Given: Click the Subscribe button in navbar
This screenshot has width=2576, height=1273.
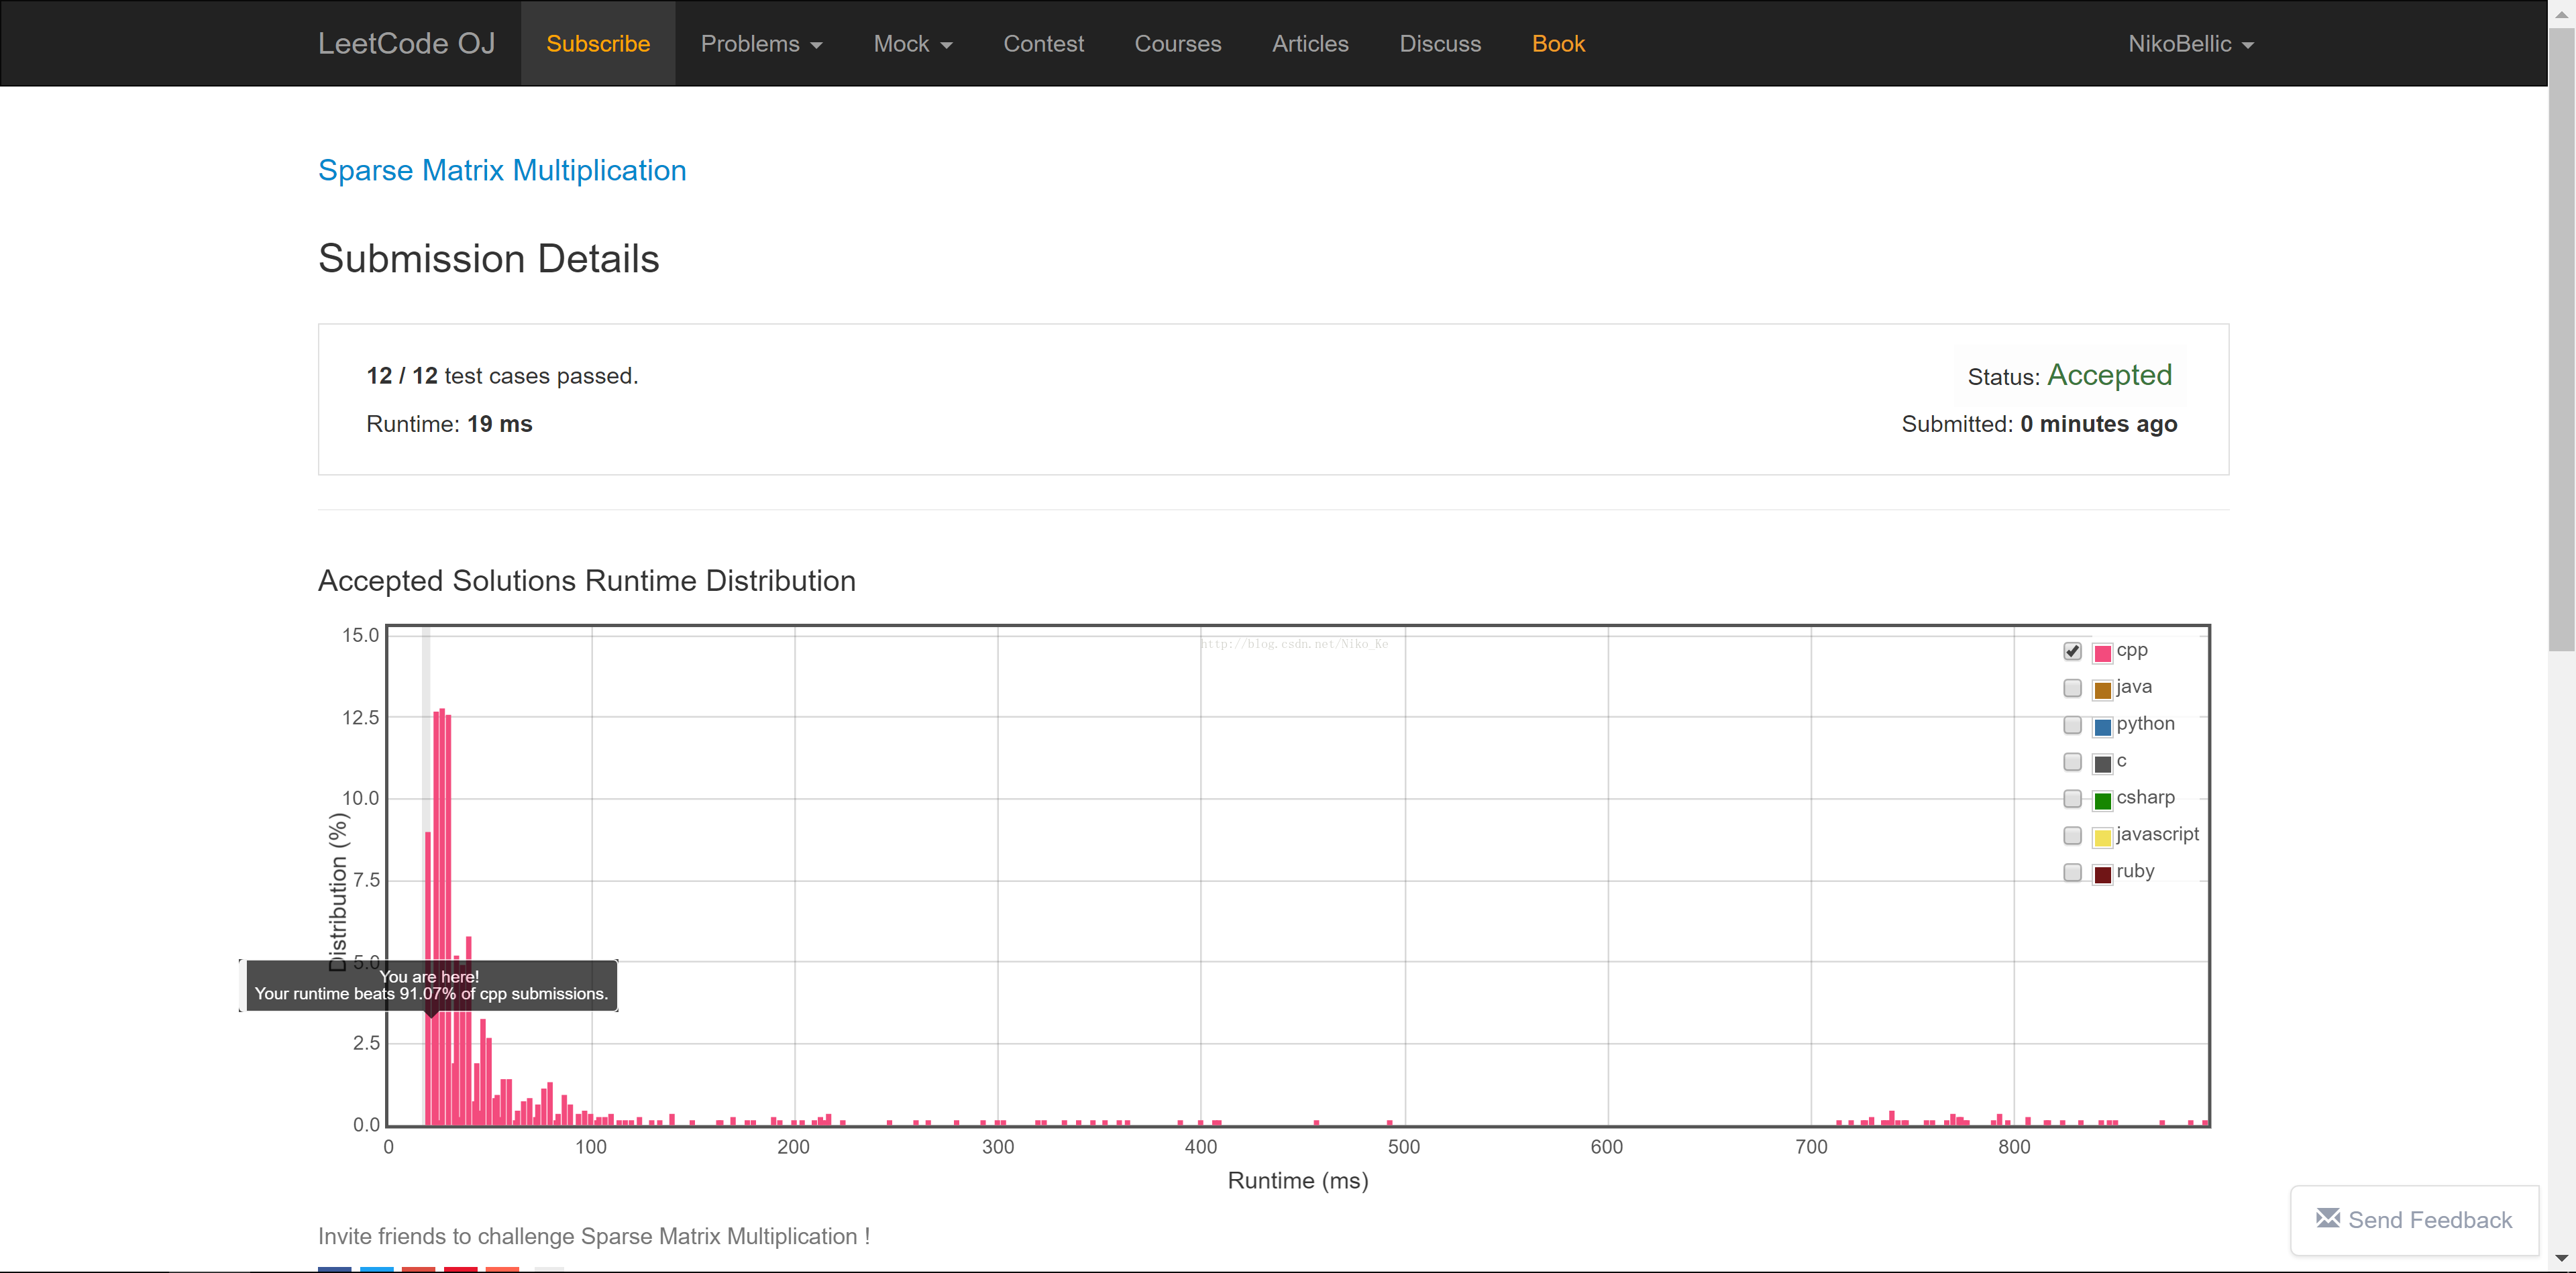Looking at the screenshot, I should [597, 44].
